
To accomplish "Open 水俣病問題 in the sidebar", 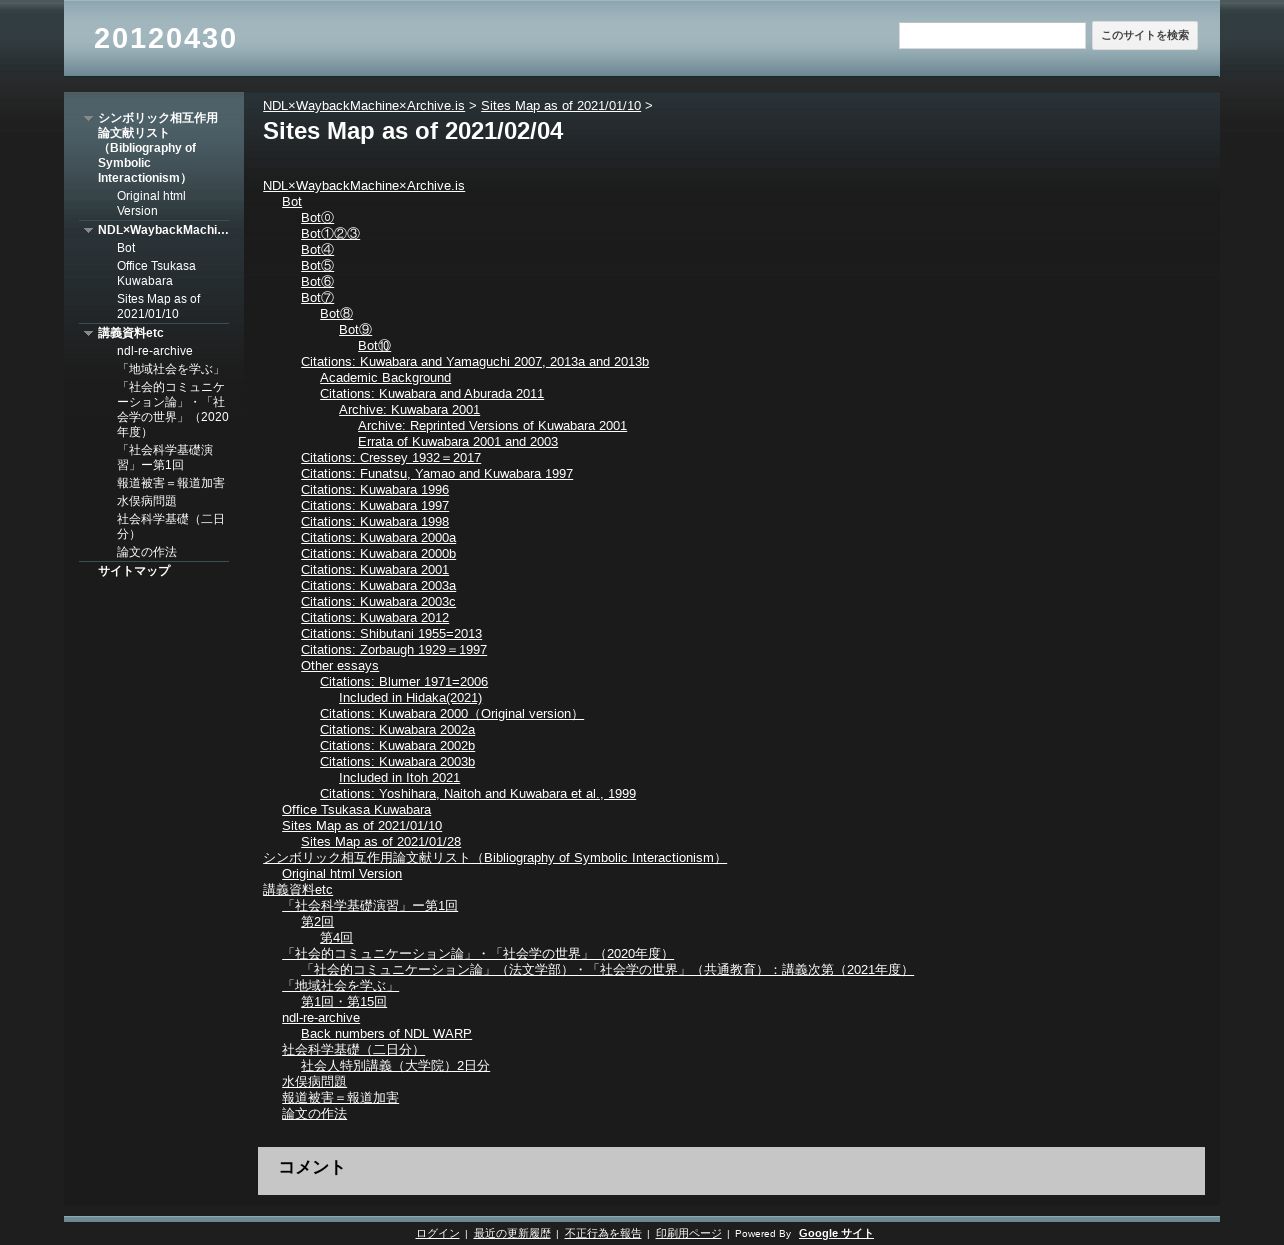I will pyautogui.click(x=146, y=501).
